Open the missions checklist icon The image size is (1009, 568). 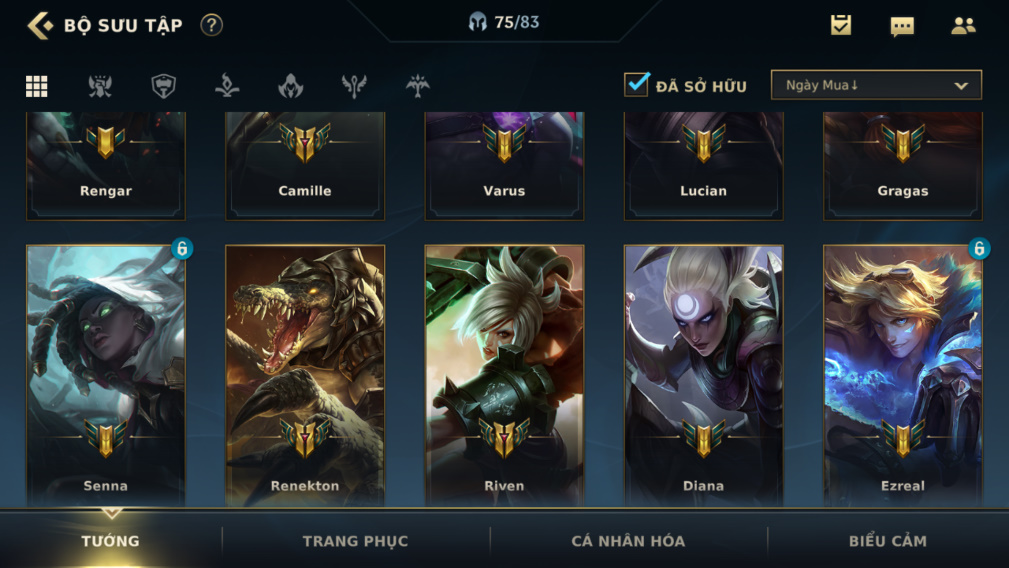[840, 25]
